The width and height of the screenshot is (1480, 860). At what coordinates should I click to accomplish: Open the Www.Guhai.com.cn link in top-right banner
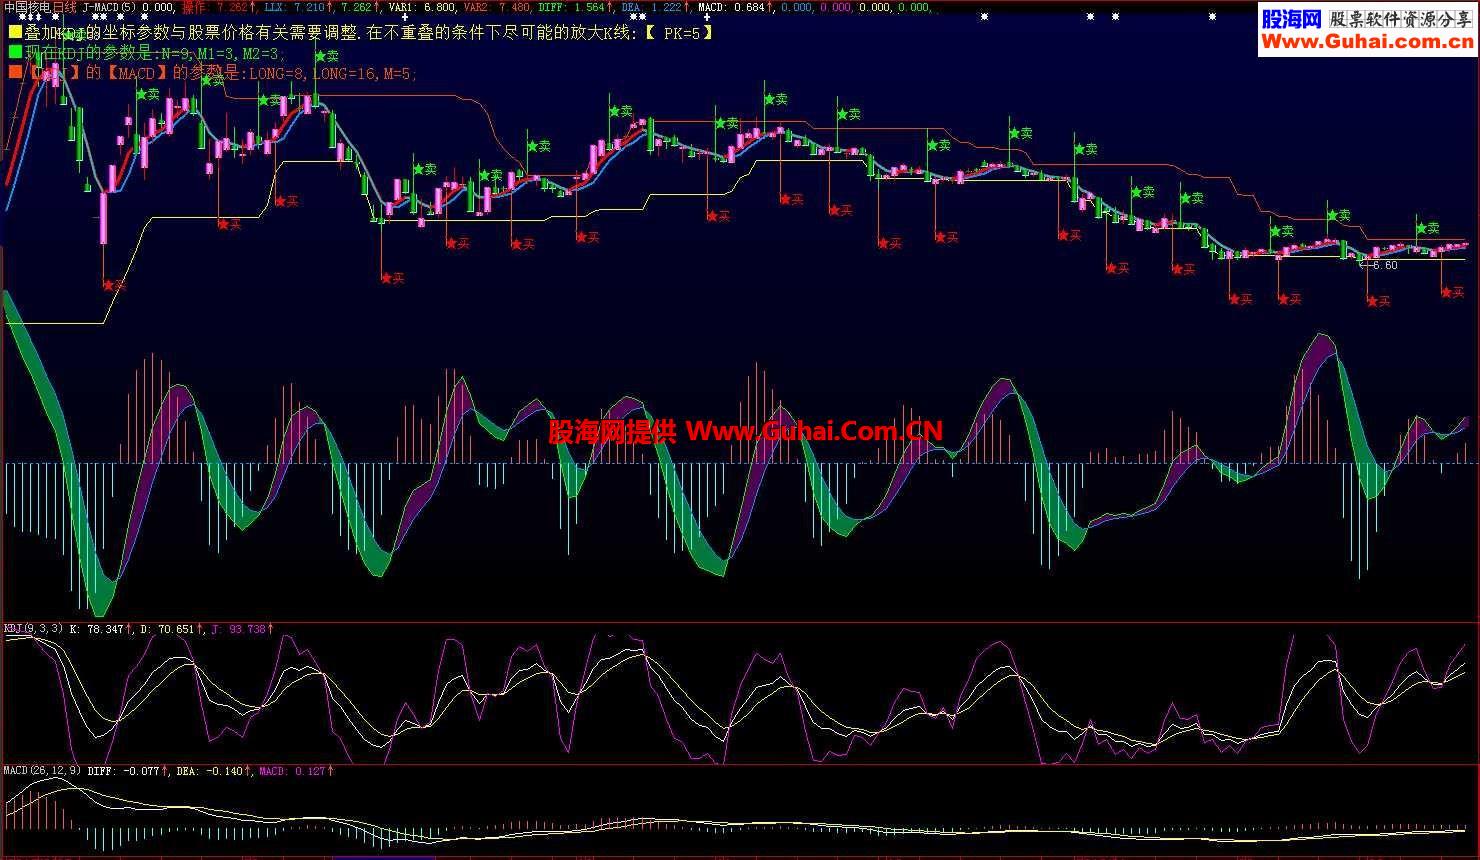pos(1367,41)
